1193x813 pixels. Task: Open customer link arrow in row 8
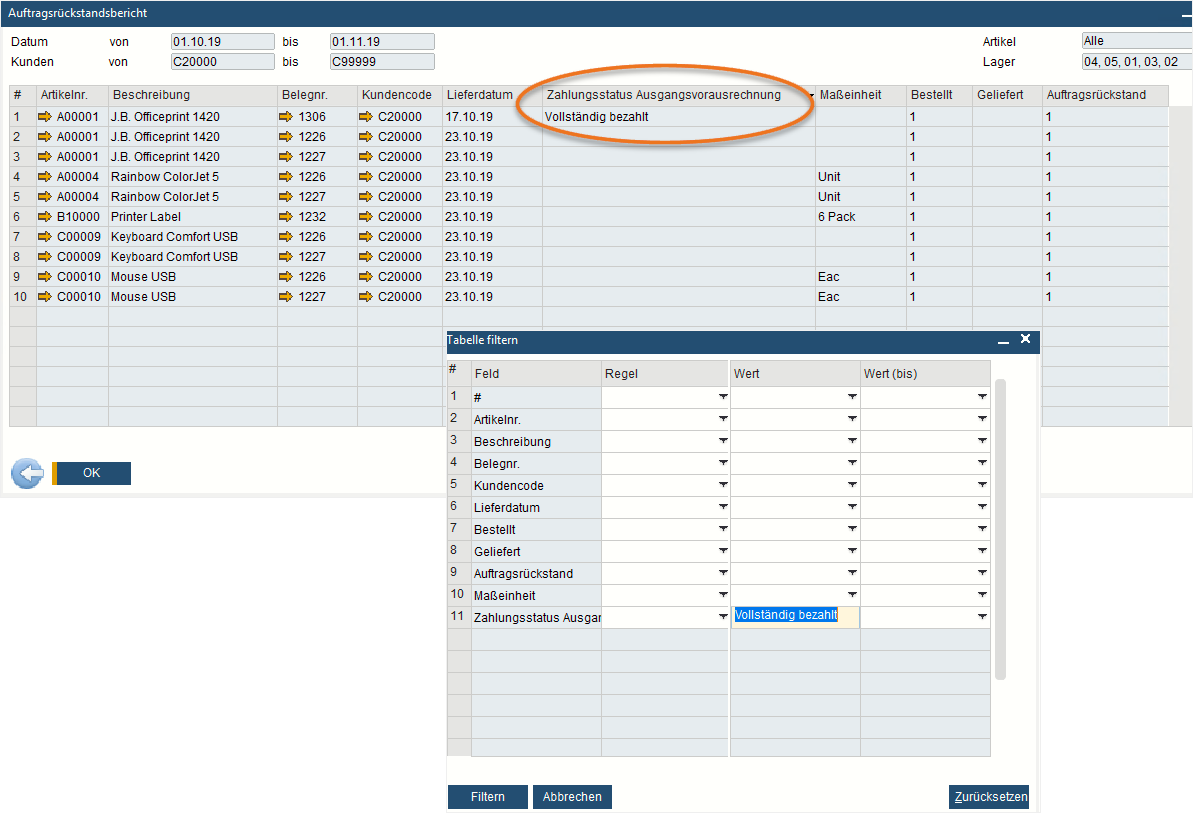(x=366, y=257)
